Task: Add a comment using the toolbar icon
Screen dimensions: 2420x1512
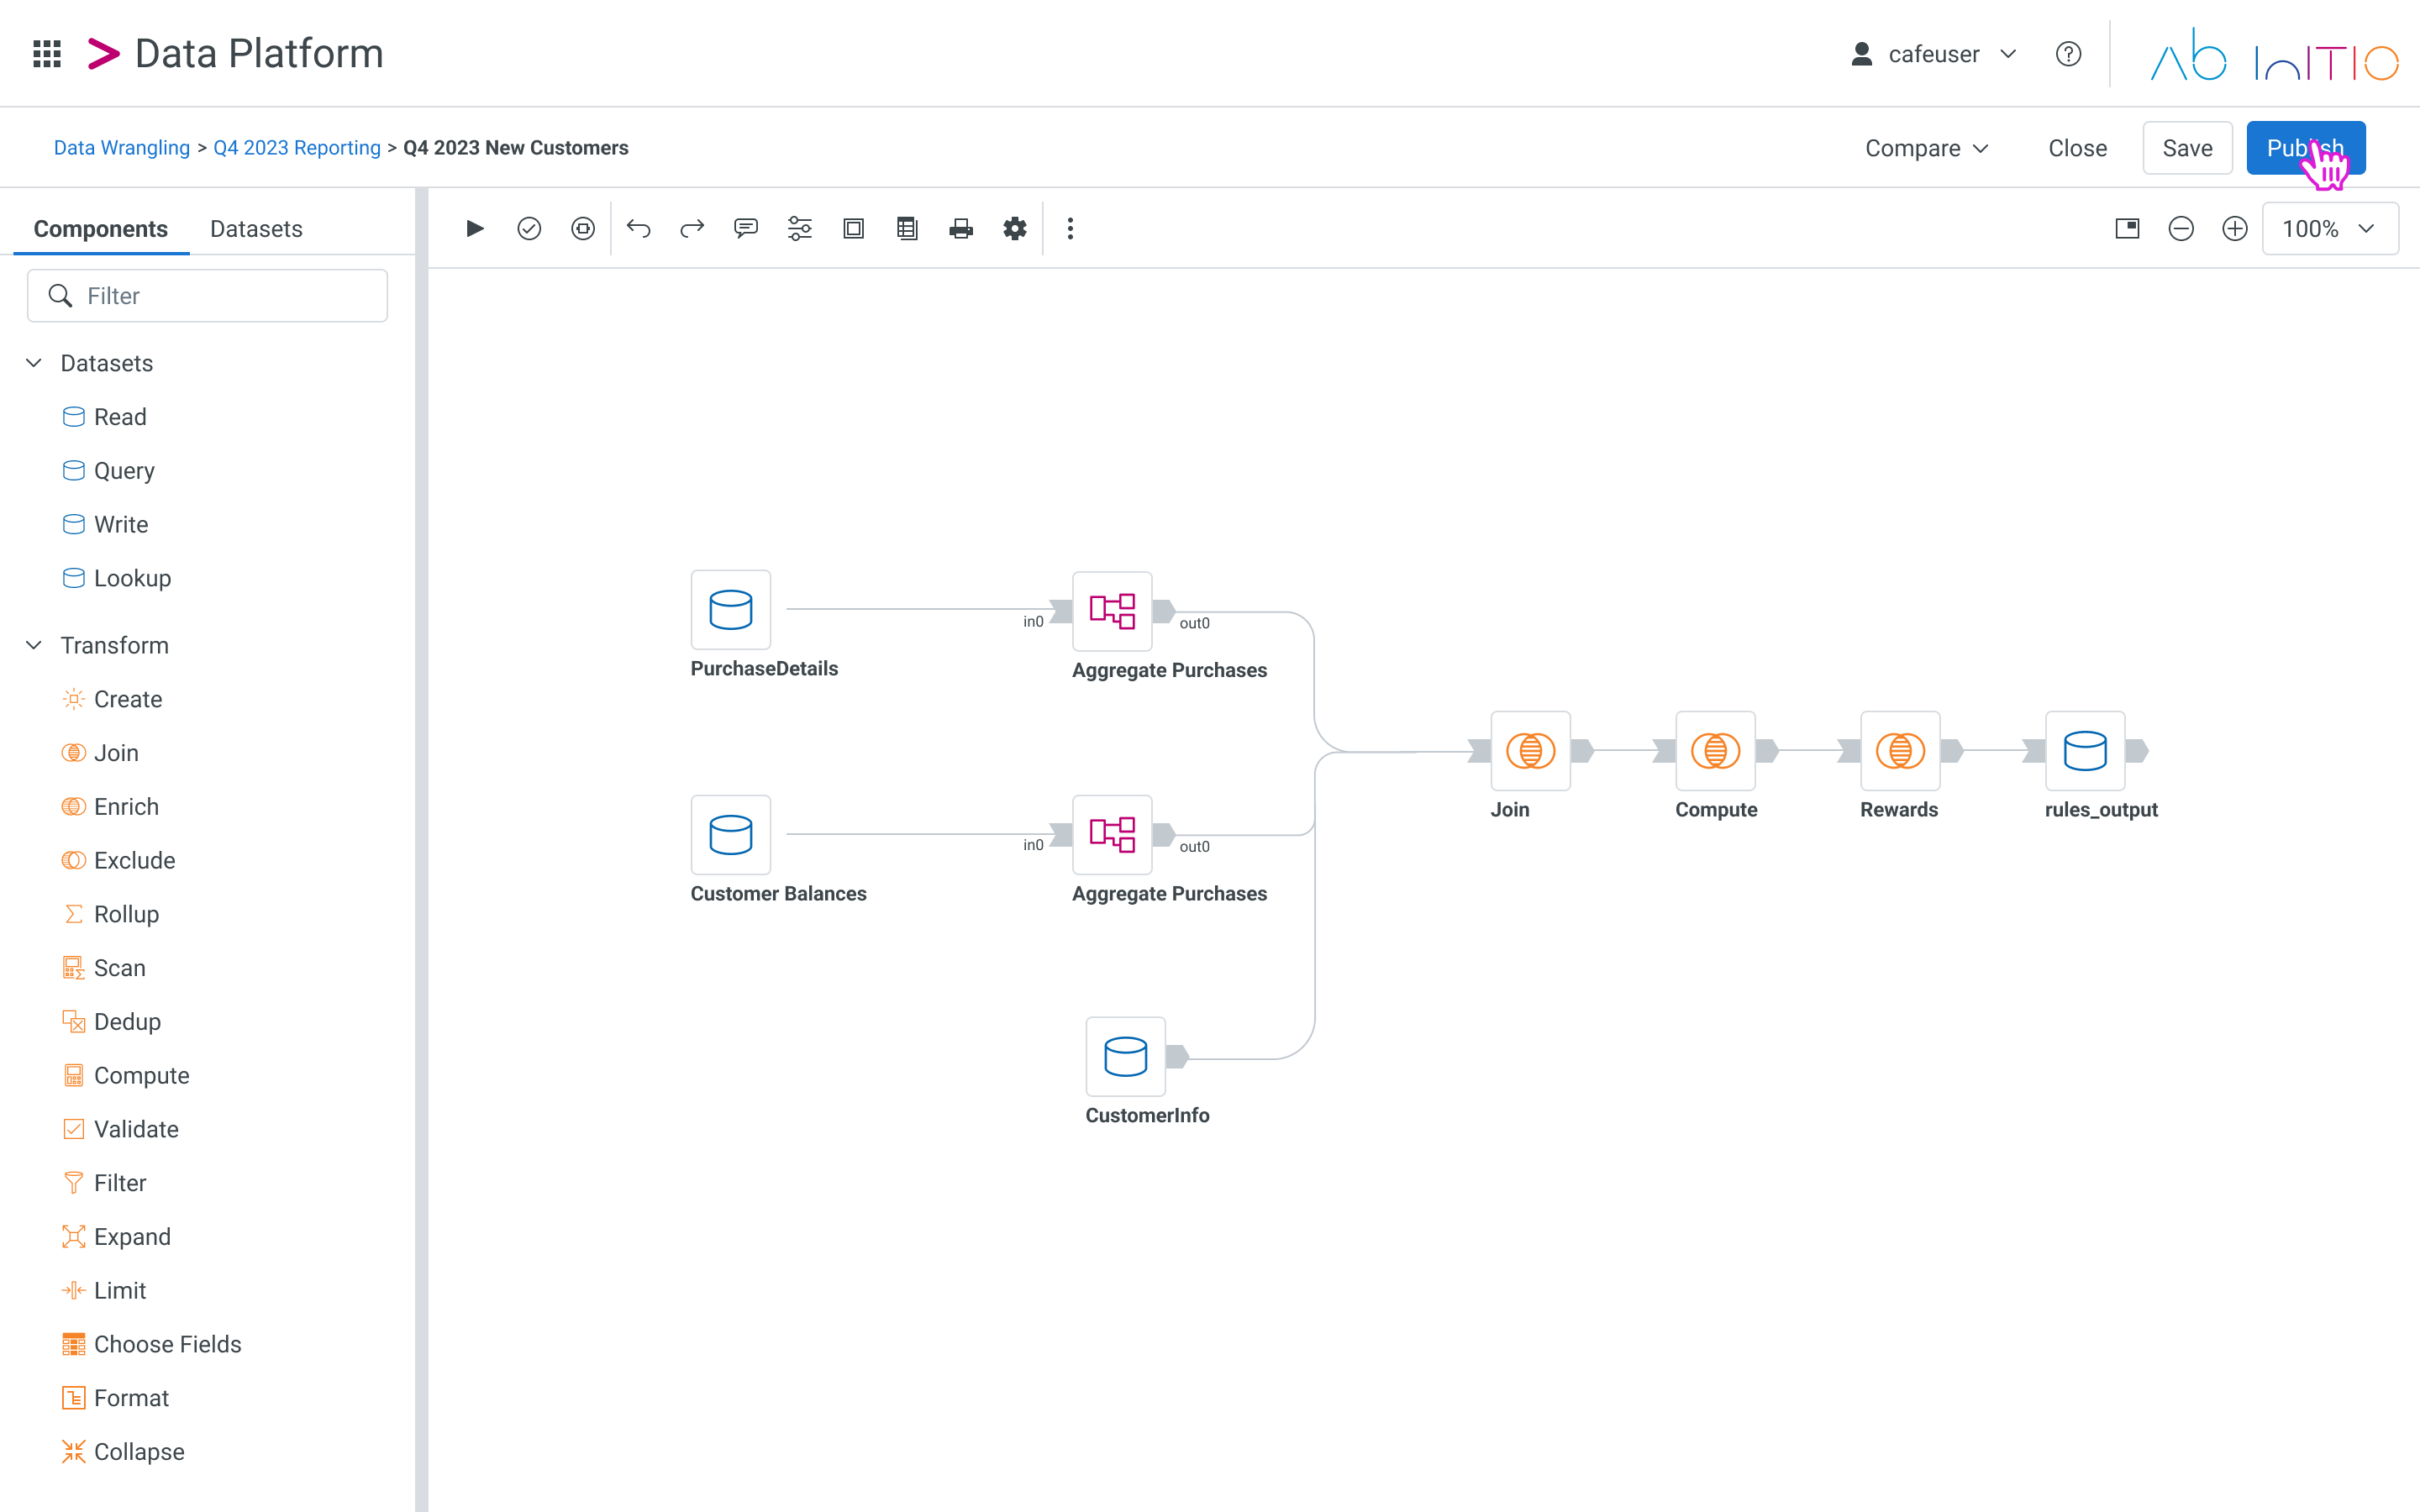Action: point(746,229)
